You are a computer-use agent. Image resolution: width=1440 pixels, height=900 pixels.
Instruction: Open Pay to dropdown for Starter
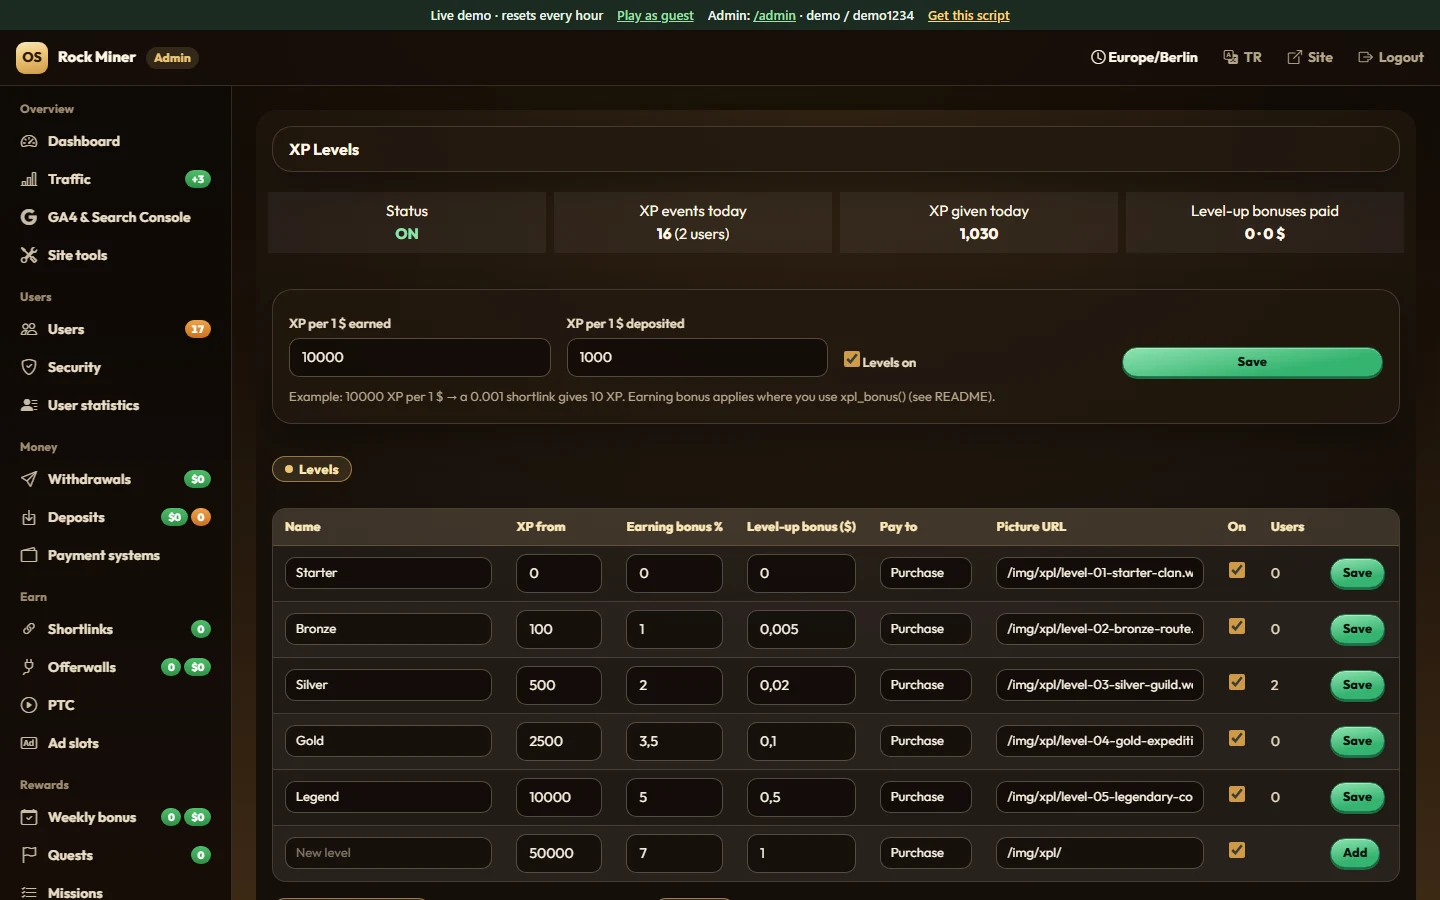point(925,573)
